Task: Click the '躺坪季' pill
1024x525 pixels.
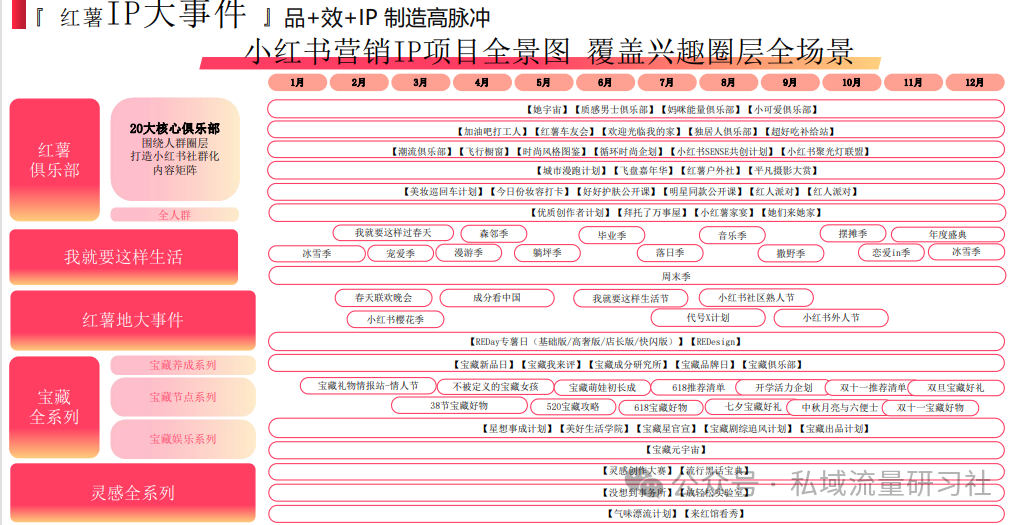Action: click(547, 252)
